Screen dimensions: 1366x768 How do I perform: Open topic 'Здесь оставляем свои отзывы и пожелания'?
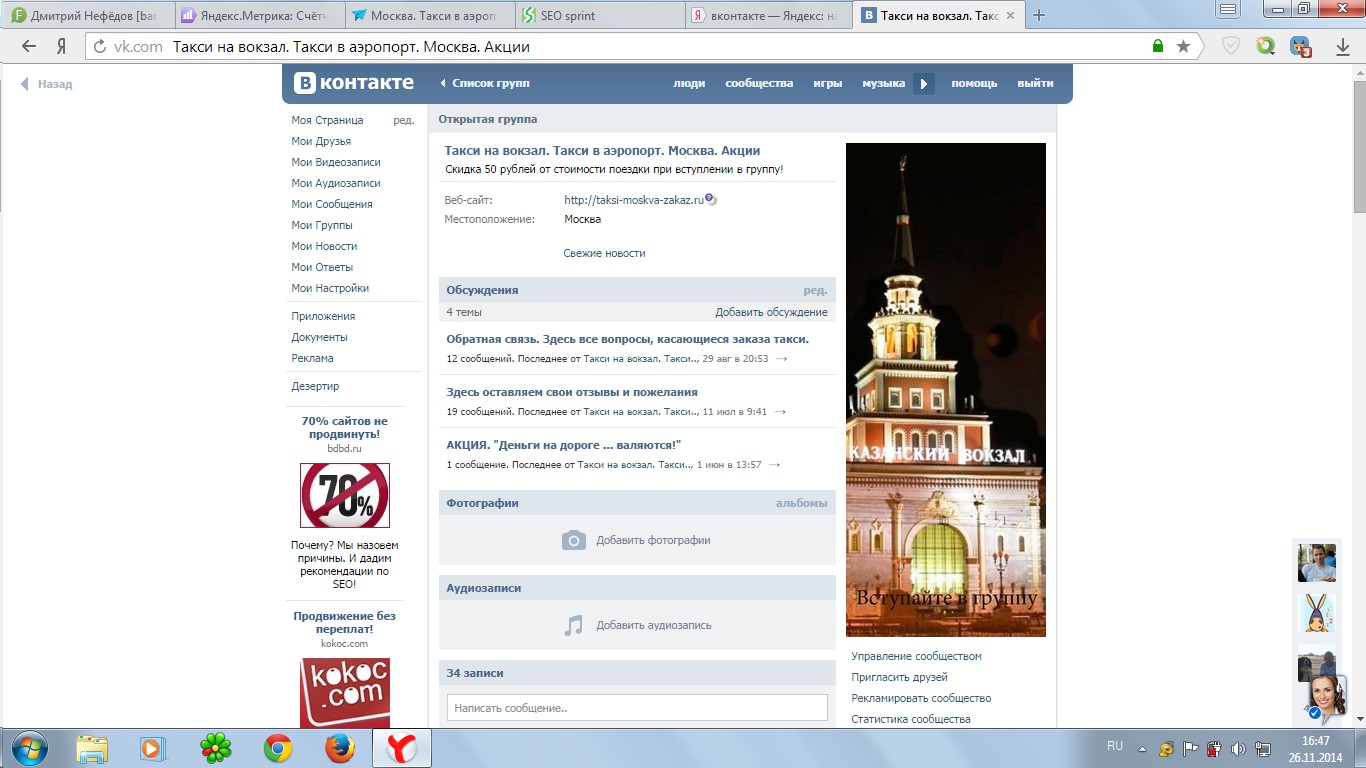coord(572,393)
